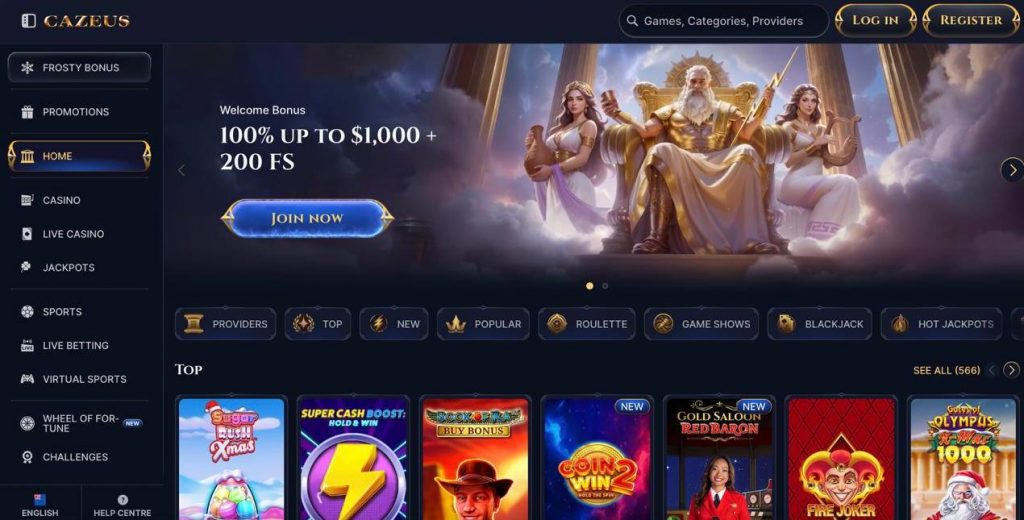This screenshot has height=520, width=1024.
Task: Click the Sports ball icon in sidebar
Action: [x=27, y=312]
